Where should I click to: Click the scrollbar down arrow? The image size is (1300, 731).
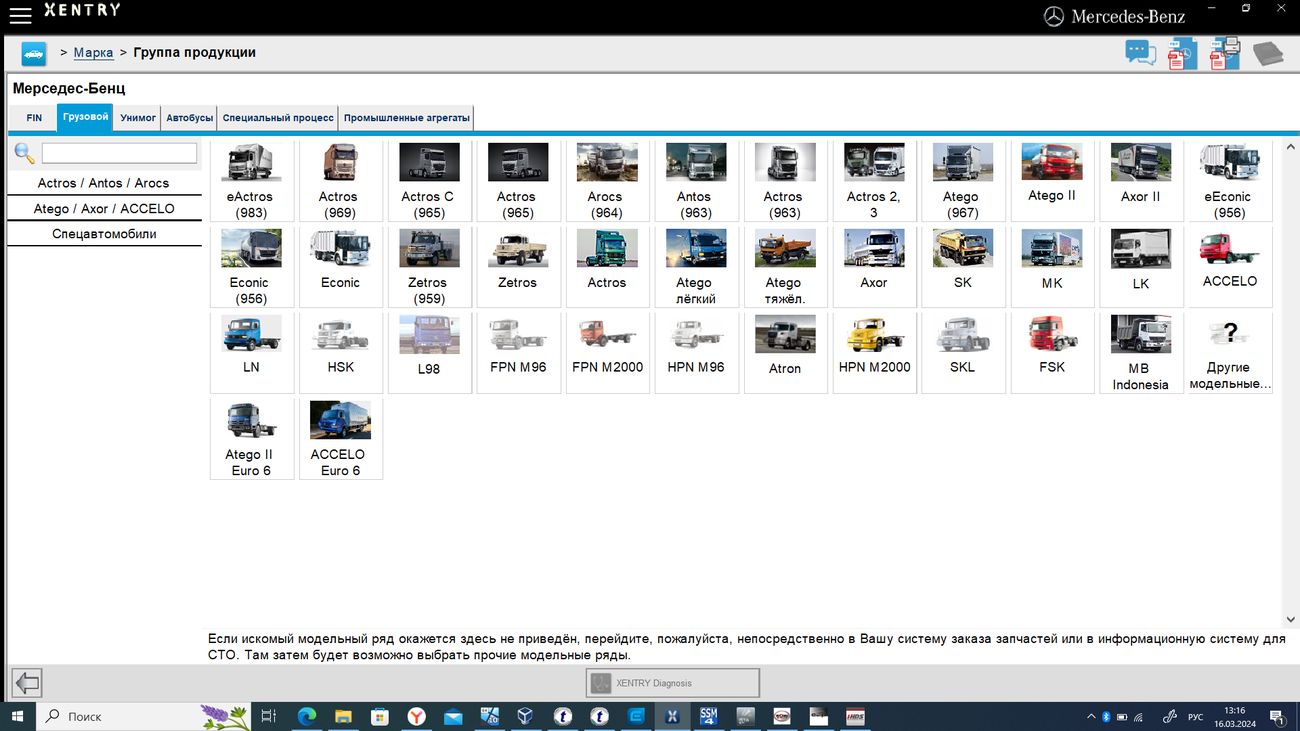tap(1290, 620)
